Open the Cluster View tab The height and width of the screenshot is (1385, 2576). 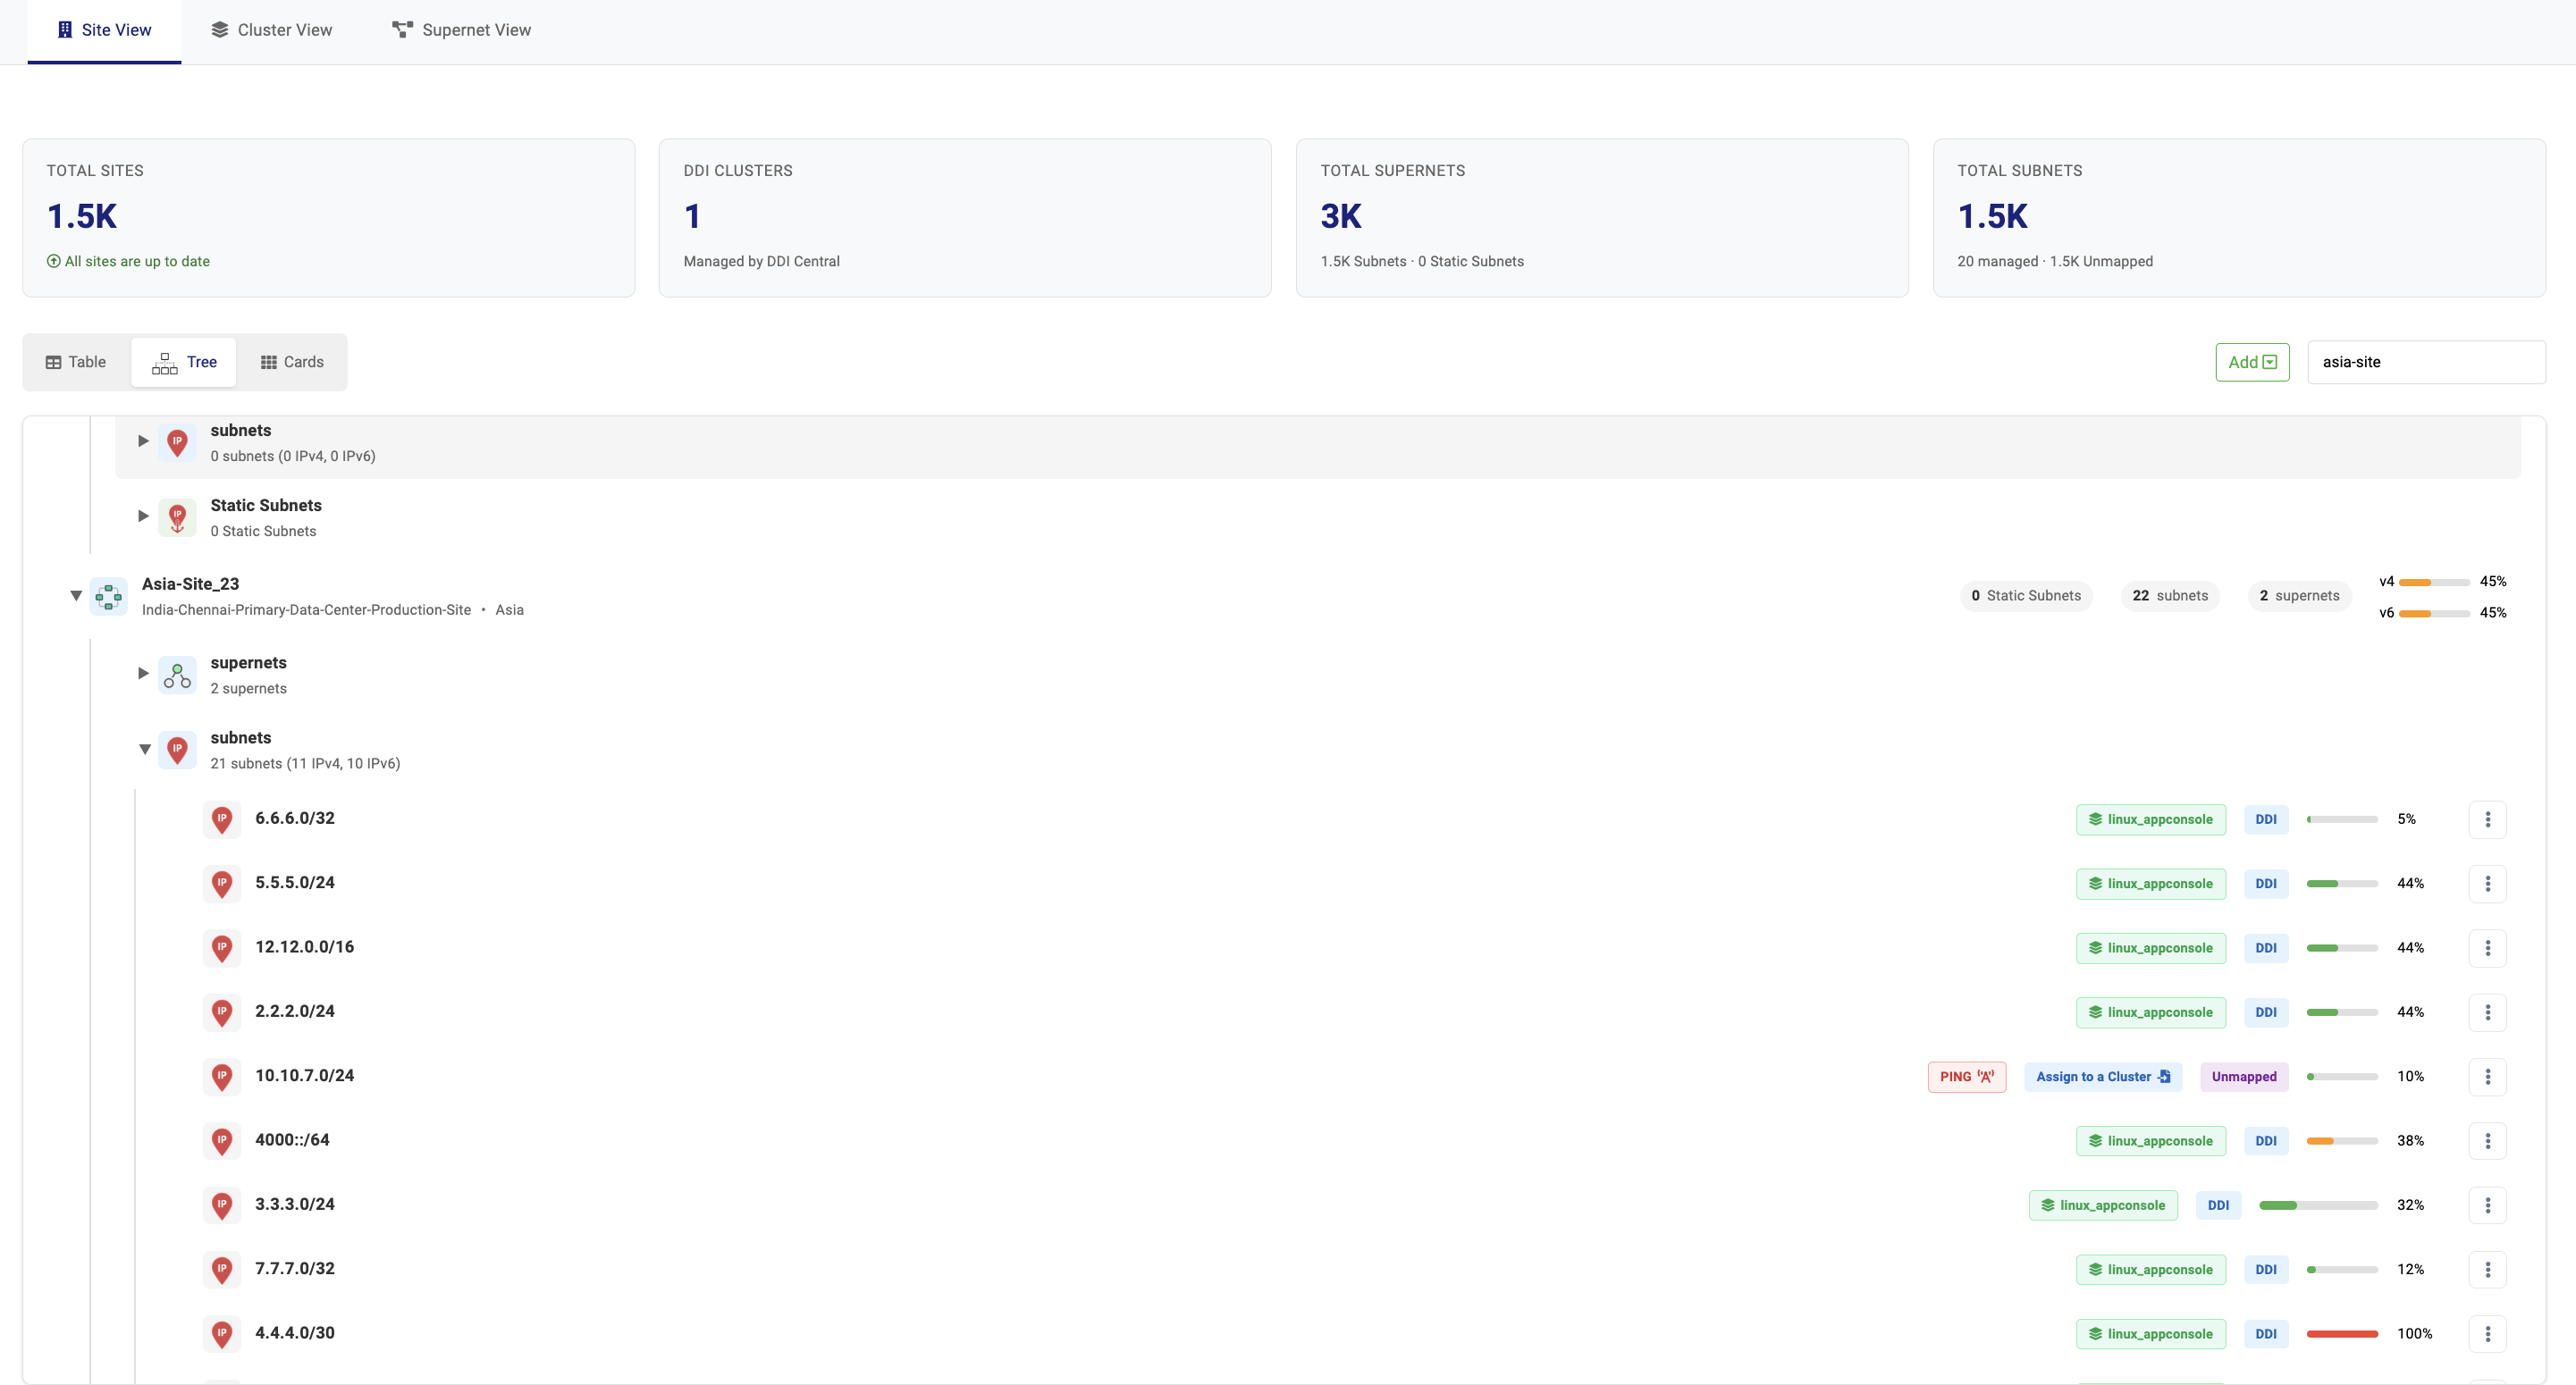(271, 30)
